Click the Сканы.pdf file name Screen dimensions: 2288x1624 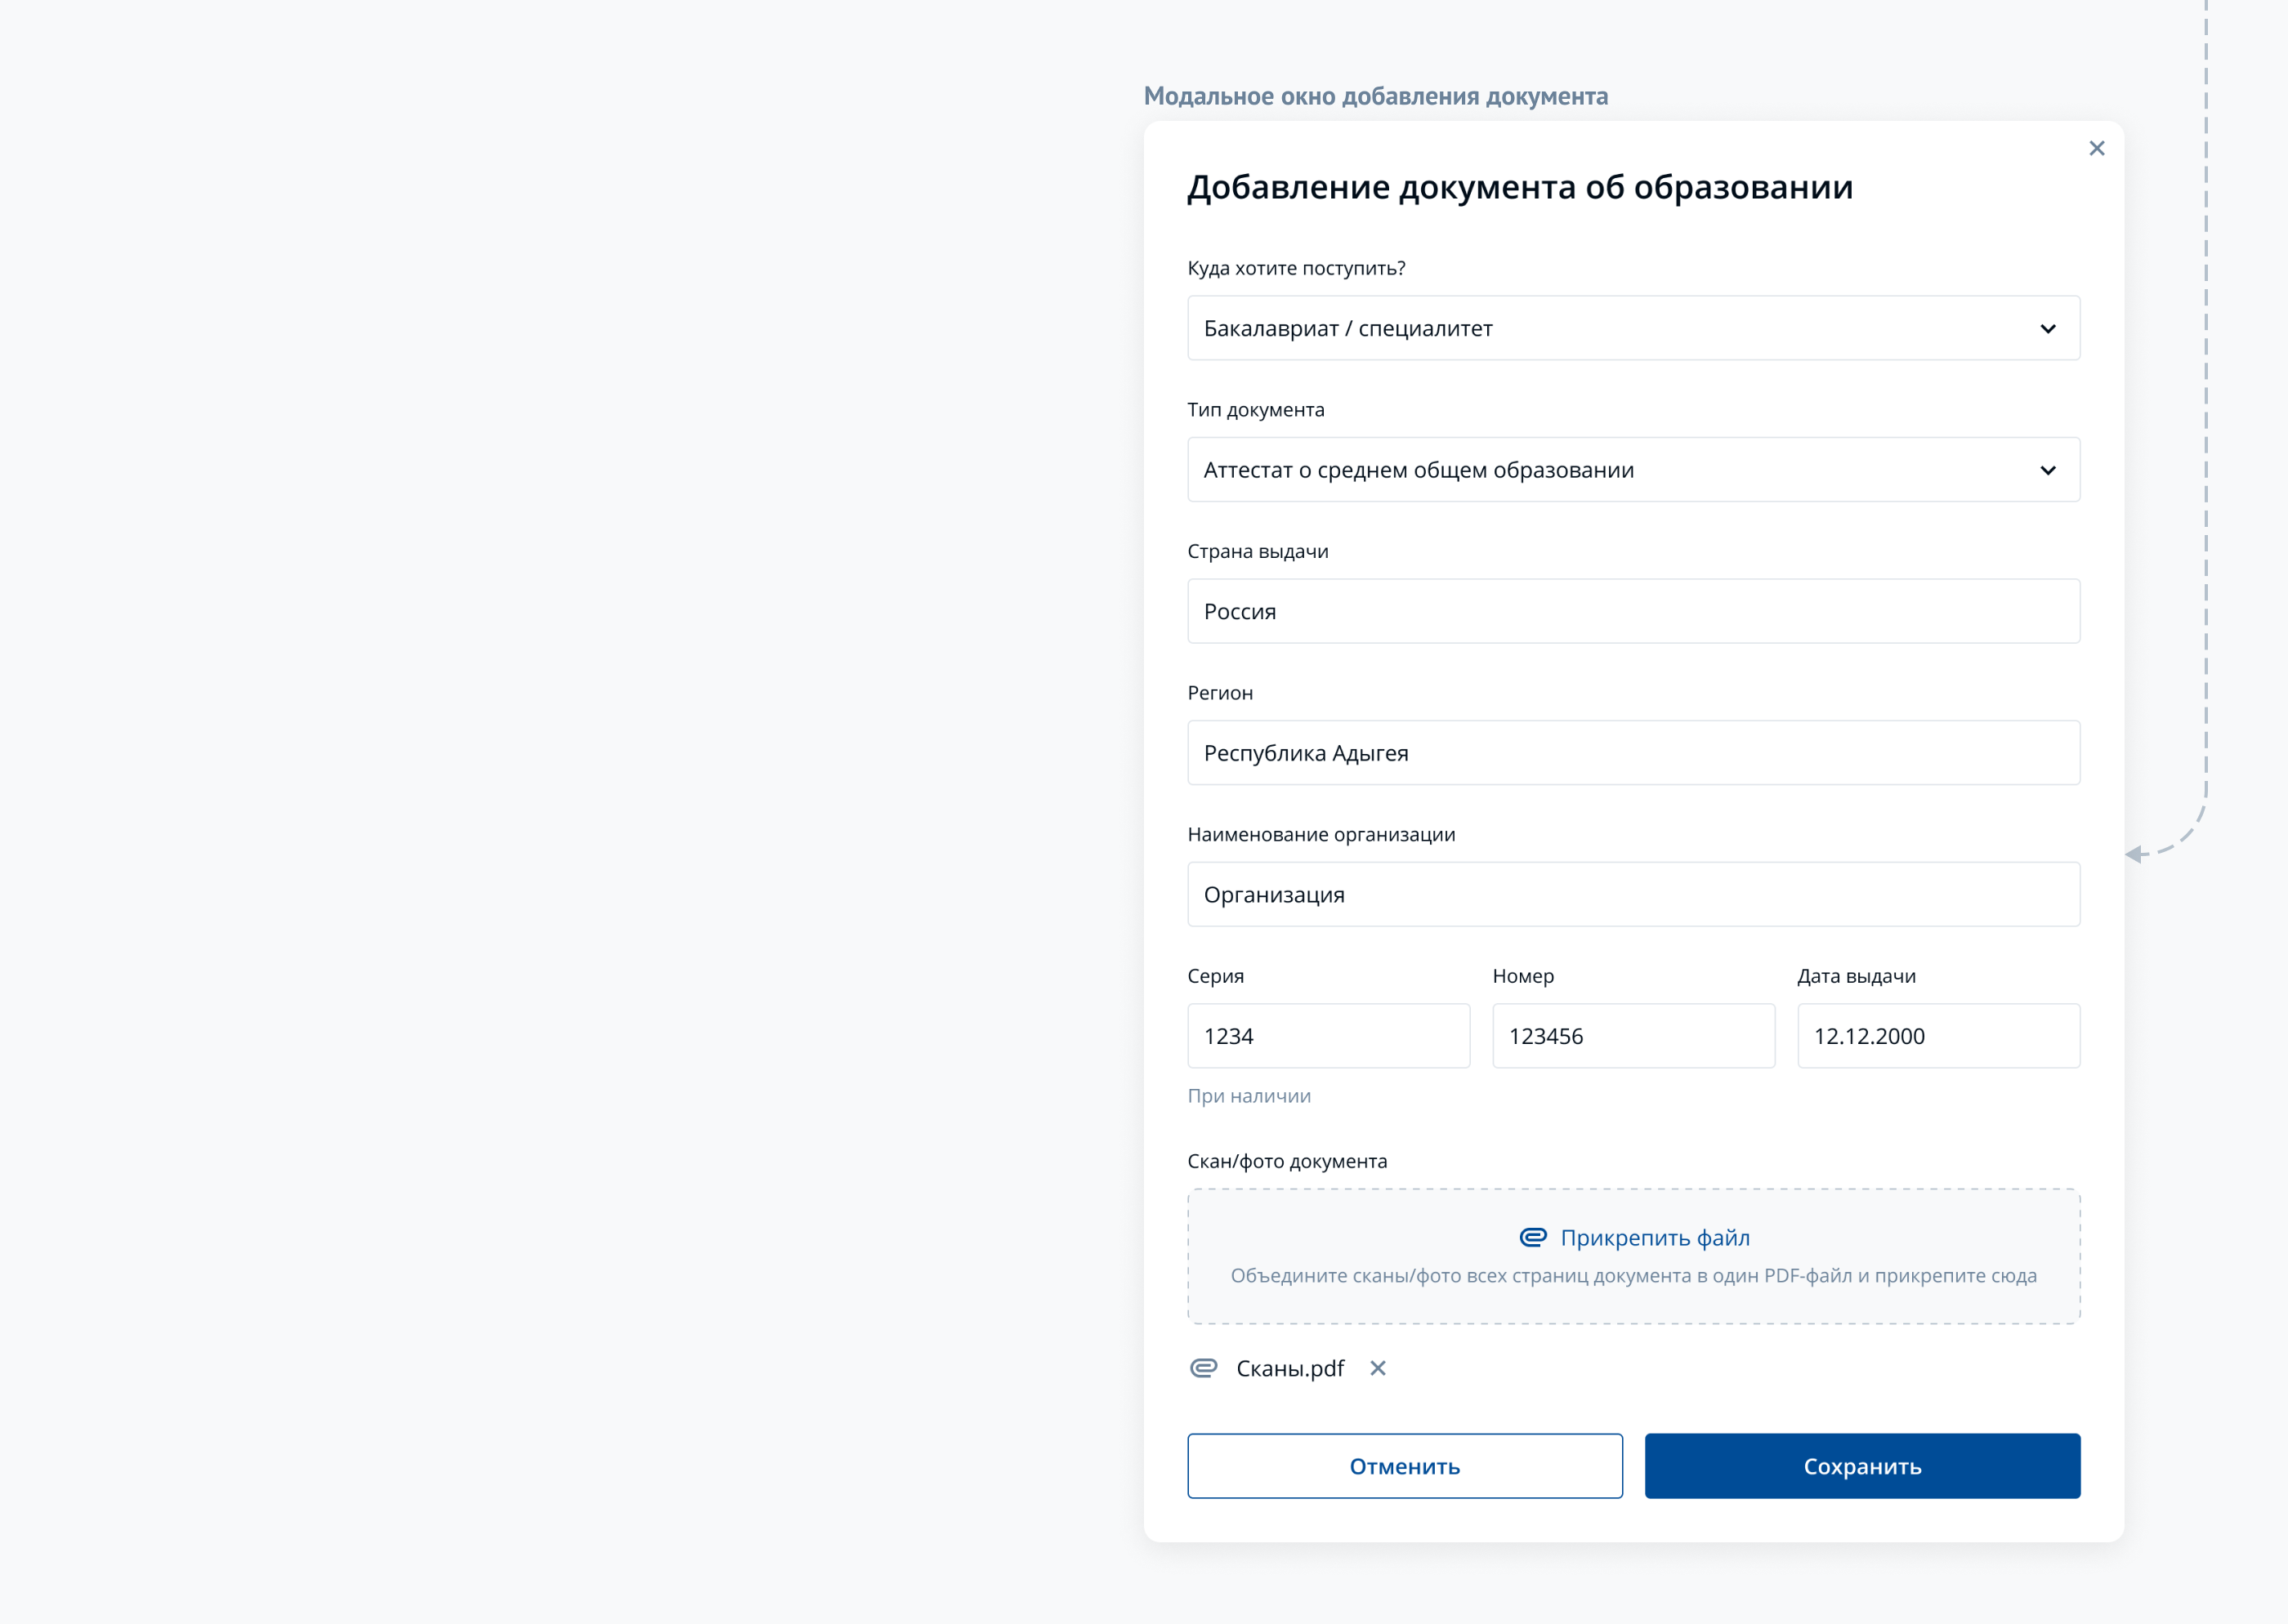tap(1290, 1368)
